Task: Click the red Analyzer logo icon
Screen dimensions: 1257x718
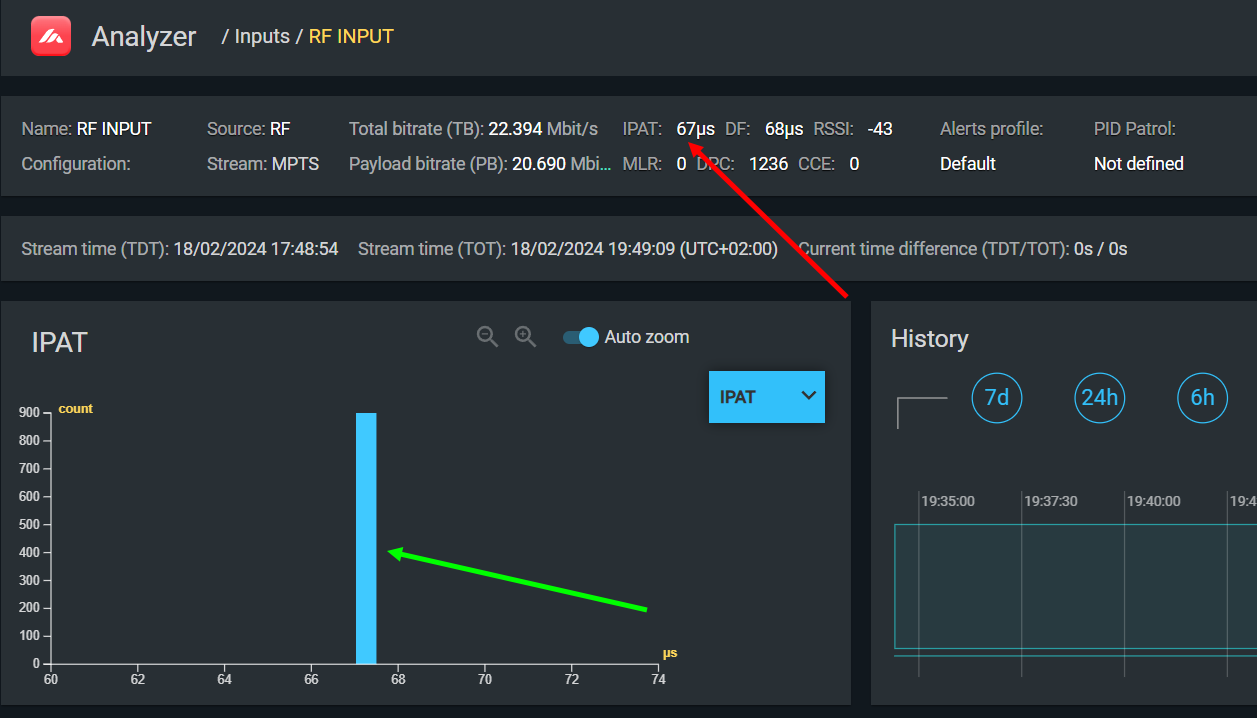Action: [51, 37]
